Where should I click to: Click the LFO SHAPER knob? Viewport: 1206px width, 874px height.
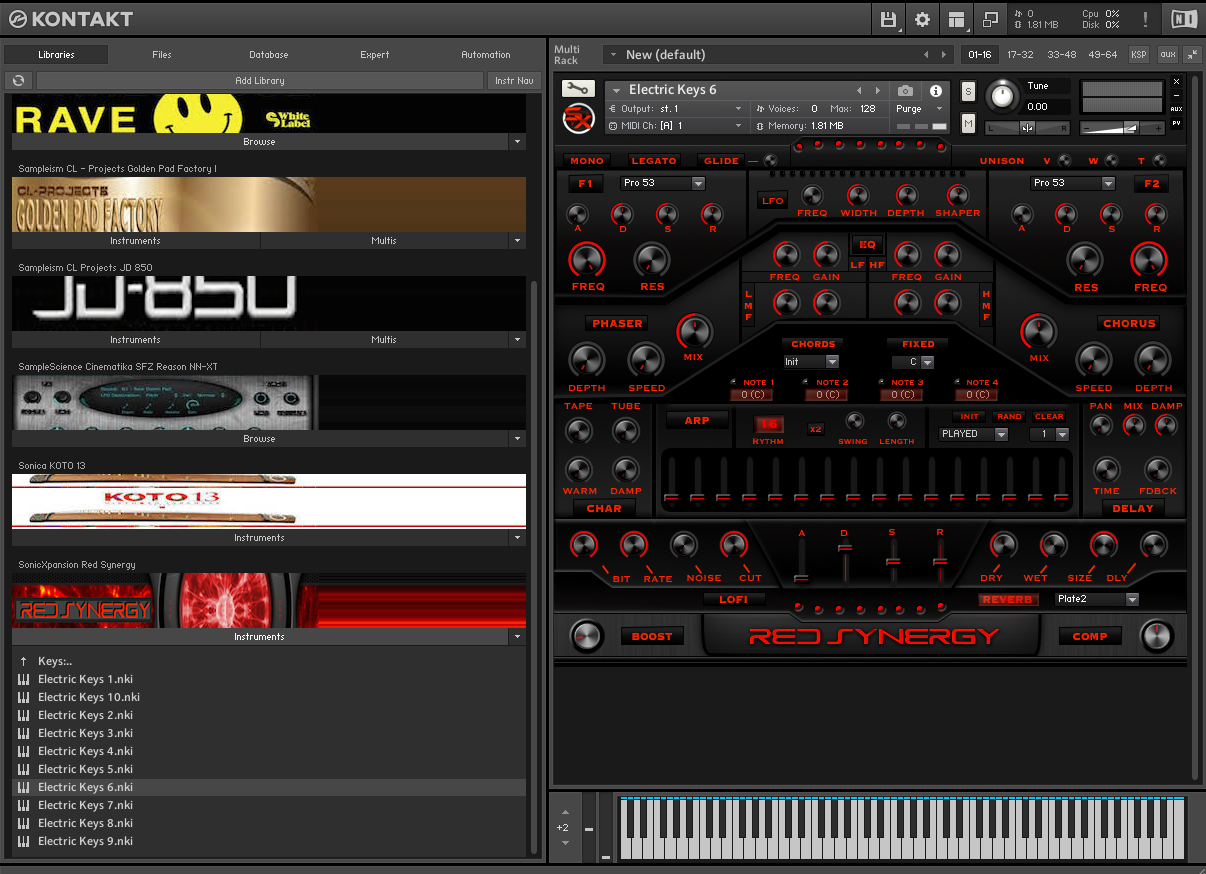(x=957, y=195)
